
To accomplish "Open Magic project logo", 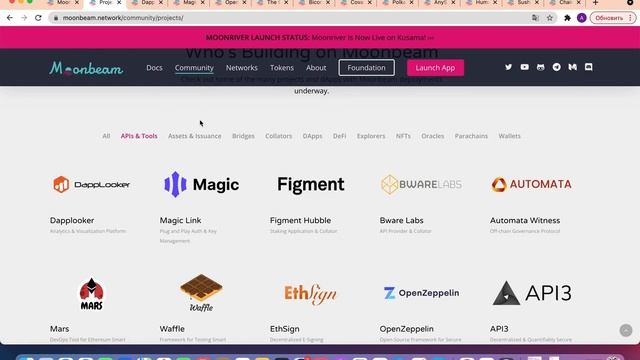I will (x=201, y=184).
